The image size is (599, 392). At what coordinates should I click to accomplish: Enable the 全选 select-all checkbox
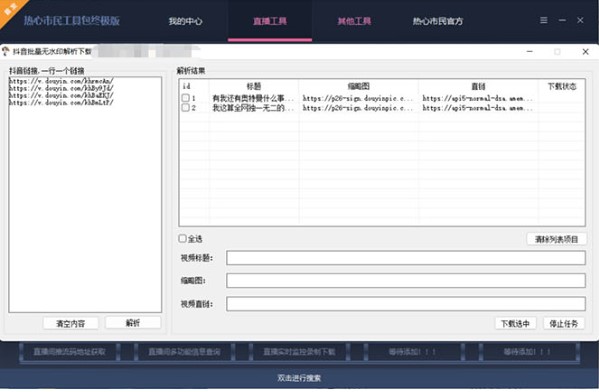click(x=183, y=239)
